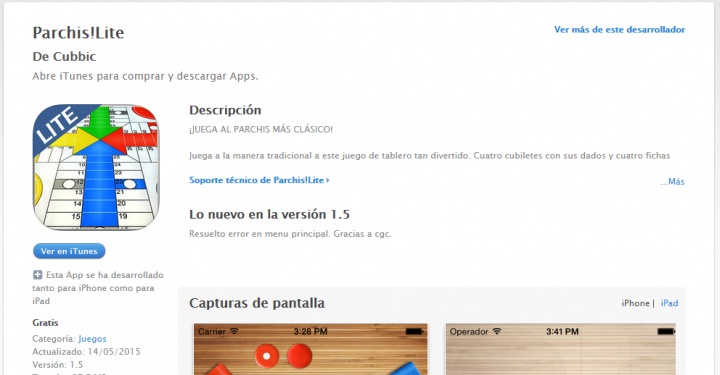Open the Parchis!Lite app icon

click(x=96, y=168)
